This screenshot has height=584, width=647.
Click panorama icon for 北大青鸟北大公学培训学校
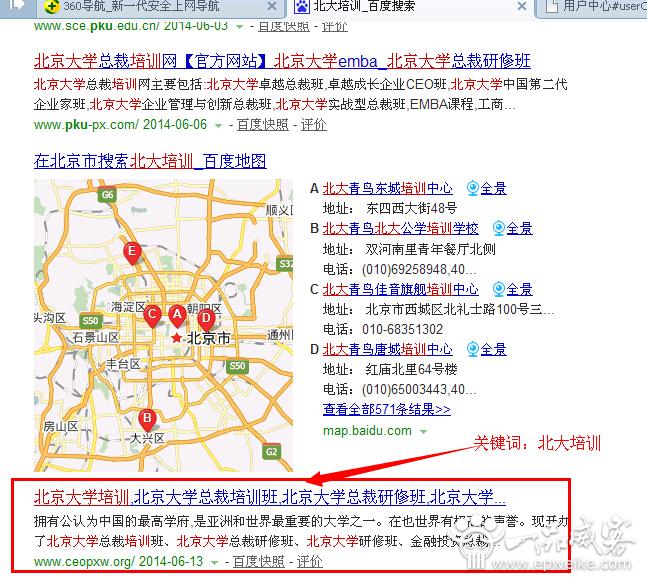pyautogui.click(x=499, y=229)
